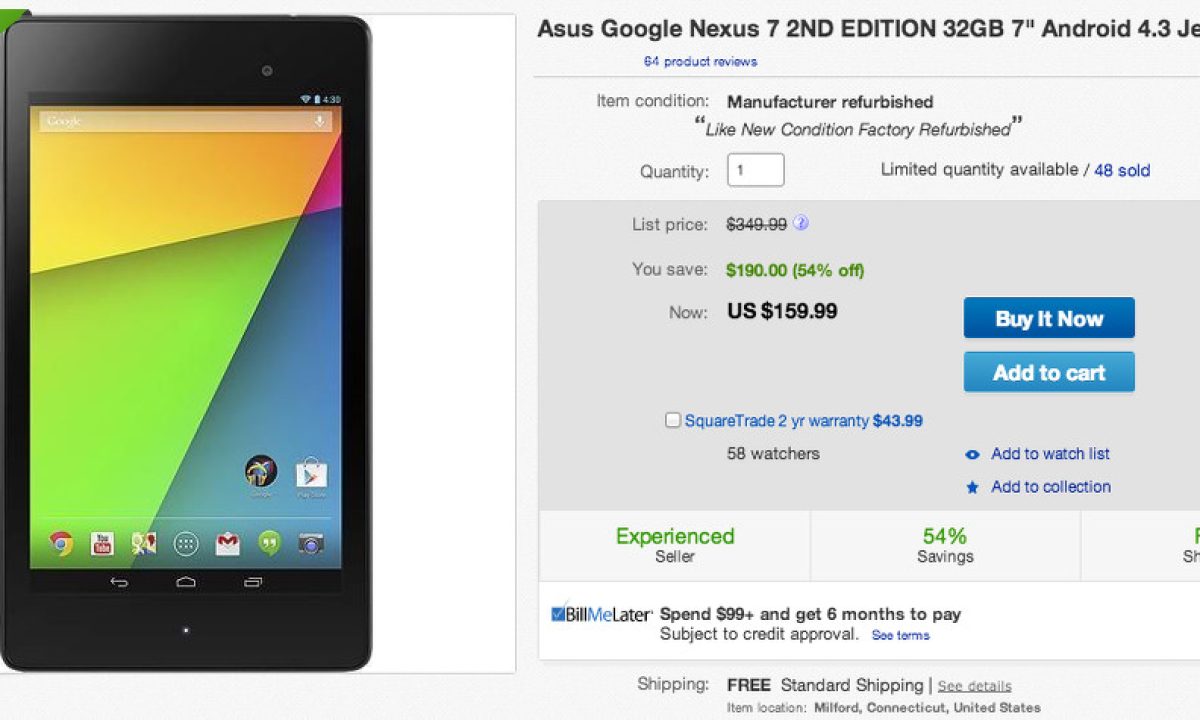Image resolution: width=1200 pixels, height=720 pixels.
Task: Open the SquareTrade 2 yr warranty link
Action: click(776, 421)
